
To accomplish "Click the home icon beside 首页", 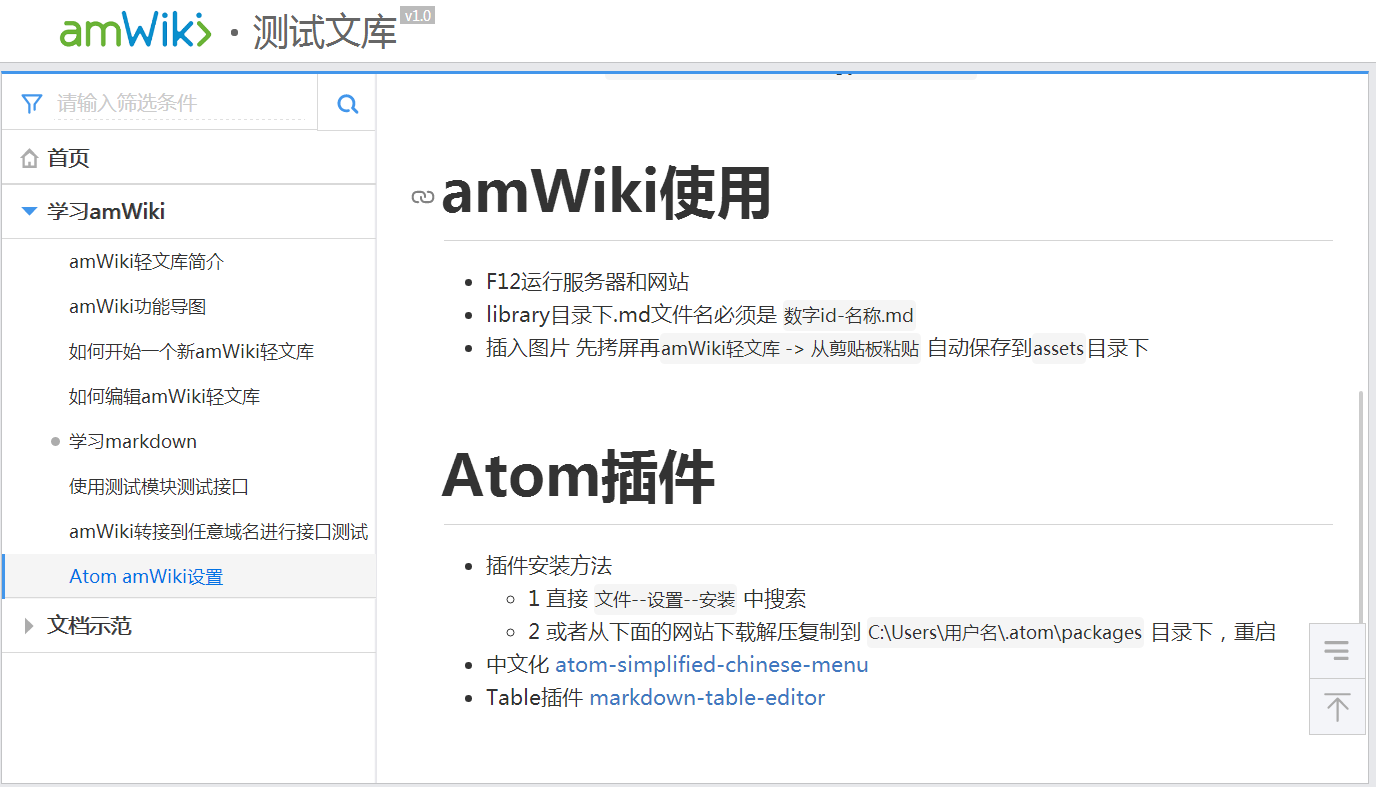I will coord(30,158).
